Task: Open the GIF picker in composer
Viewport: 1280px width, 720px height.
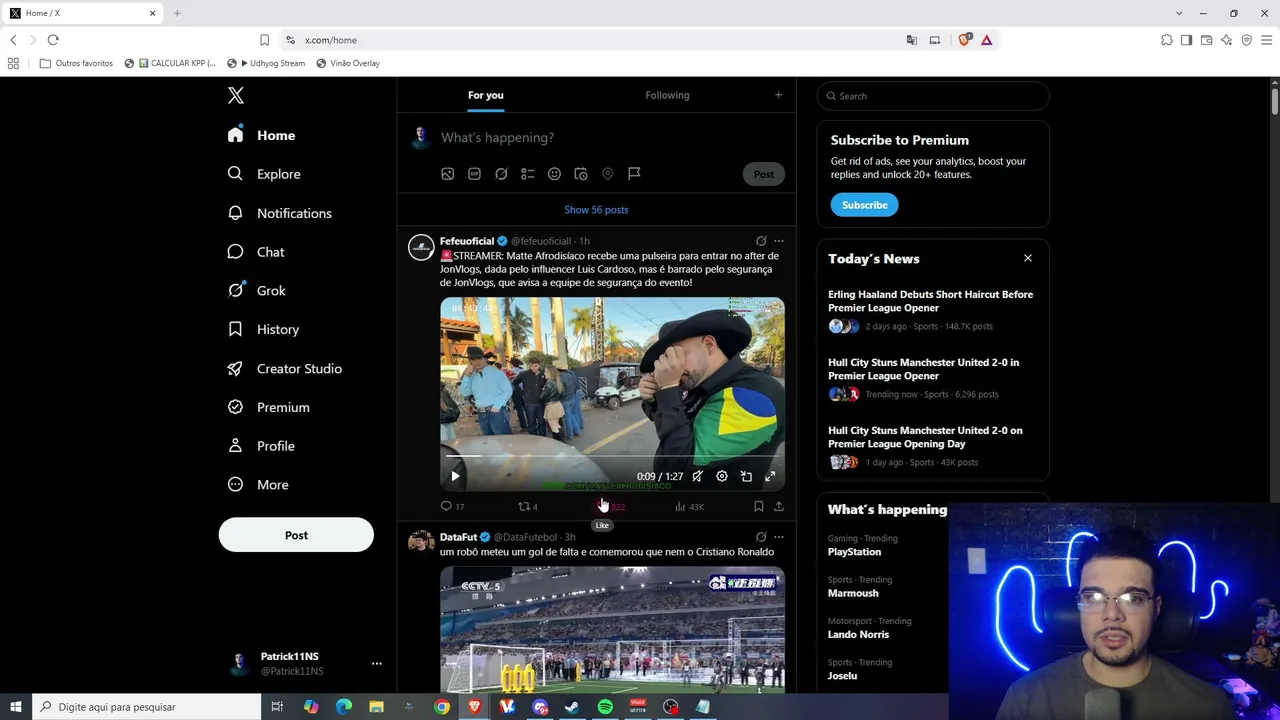Action: tap(474, 174)
